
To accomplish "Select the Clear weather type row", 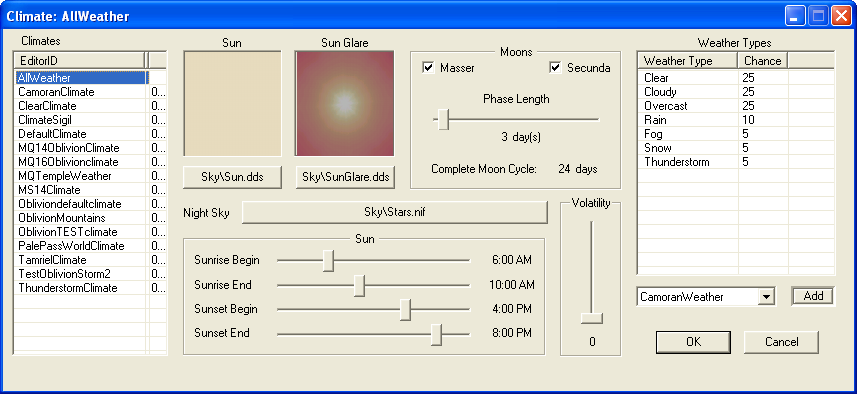I will tap(736, 78).
